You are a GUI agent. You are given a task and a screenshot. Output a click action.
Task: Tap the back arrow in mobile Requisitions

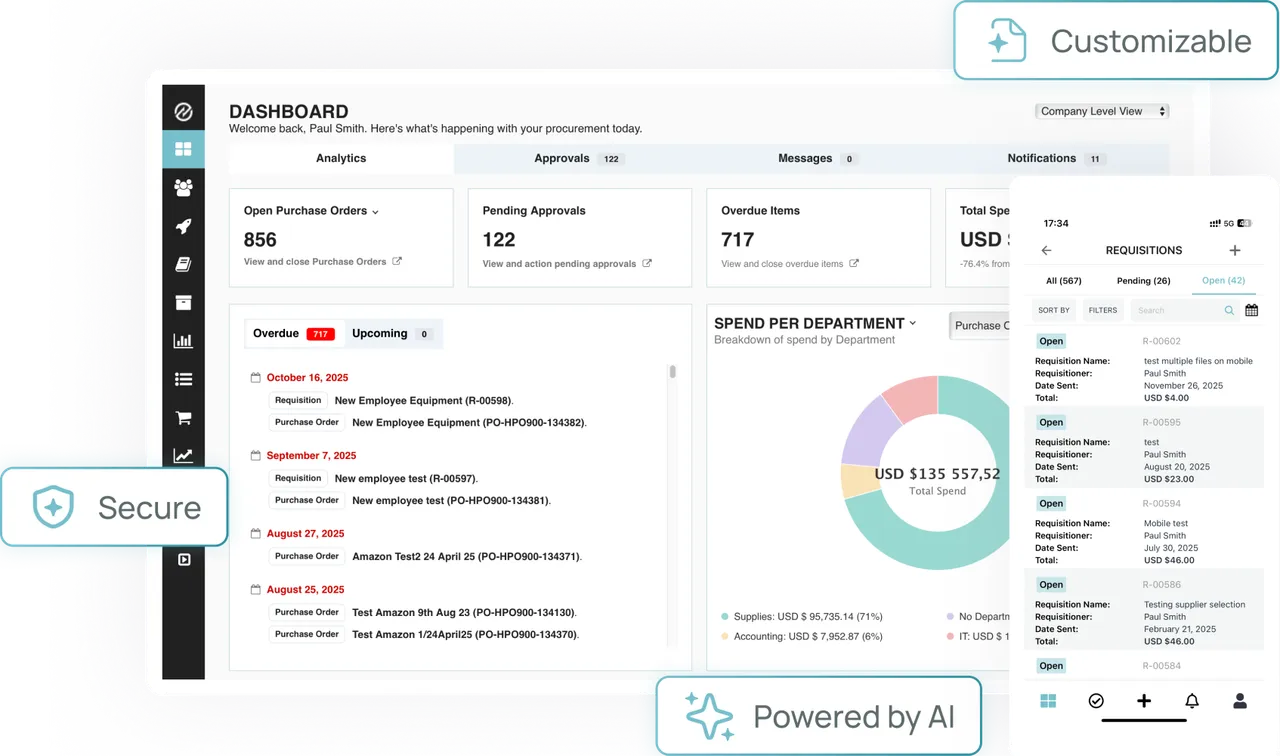1046,250
